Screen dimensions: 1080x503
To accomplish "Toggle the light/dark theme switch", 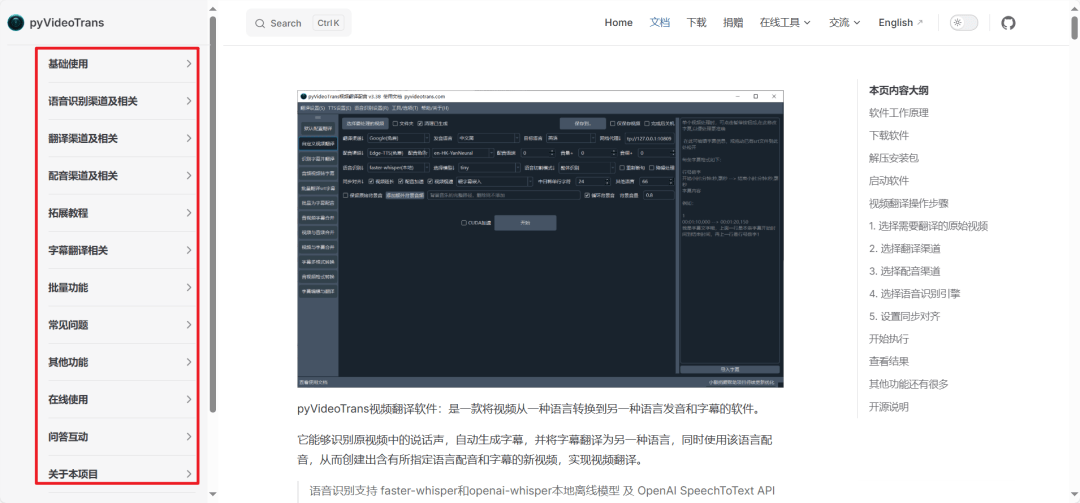I will point(964,23).
